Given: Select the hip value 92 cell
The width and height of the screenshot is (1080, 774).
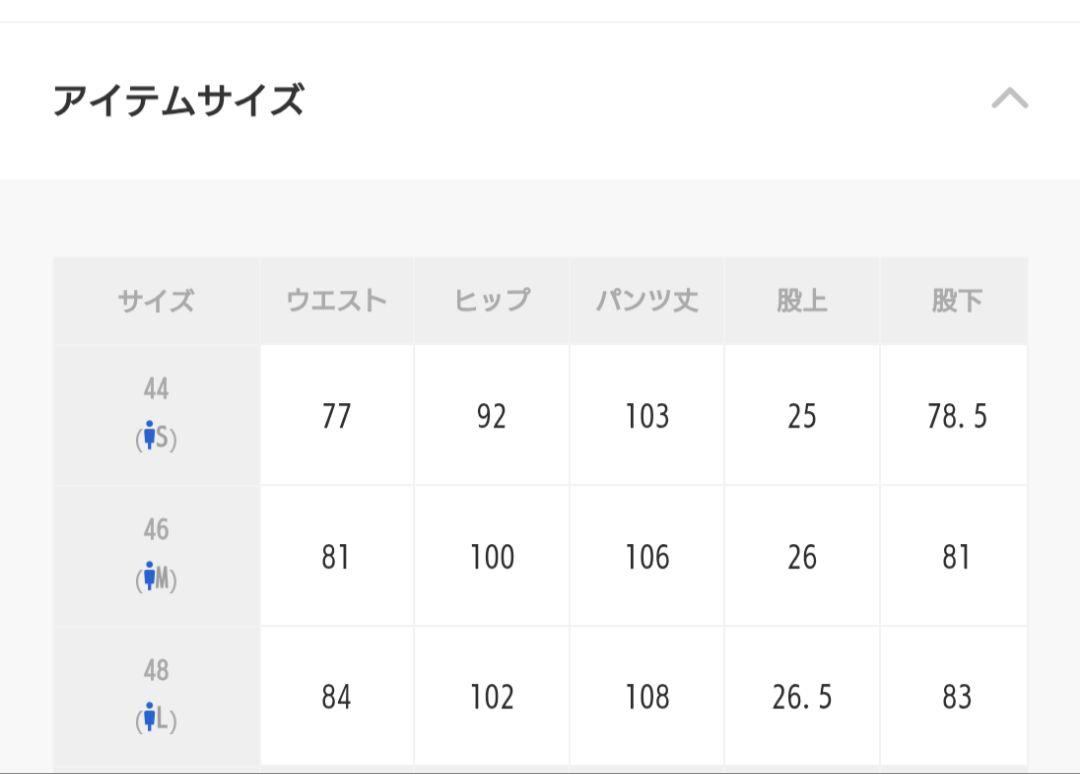Looking at the screenshot, I should click(492, 415).
